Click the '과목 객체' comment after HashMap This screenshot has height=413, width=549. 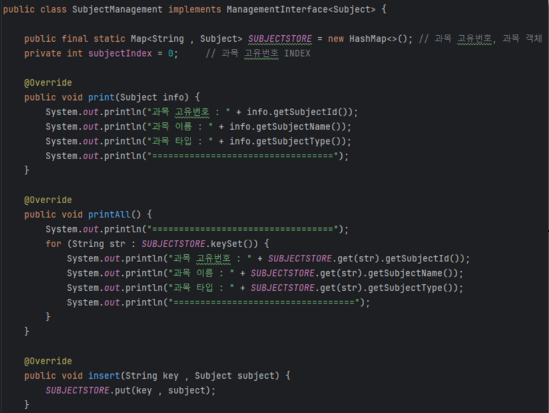pos(522,38)
